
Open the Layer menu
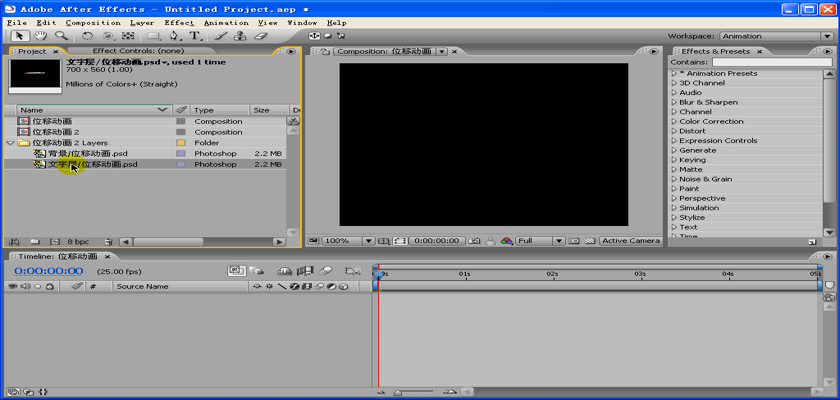[x=142, y=23]
